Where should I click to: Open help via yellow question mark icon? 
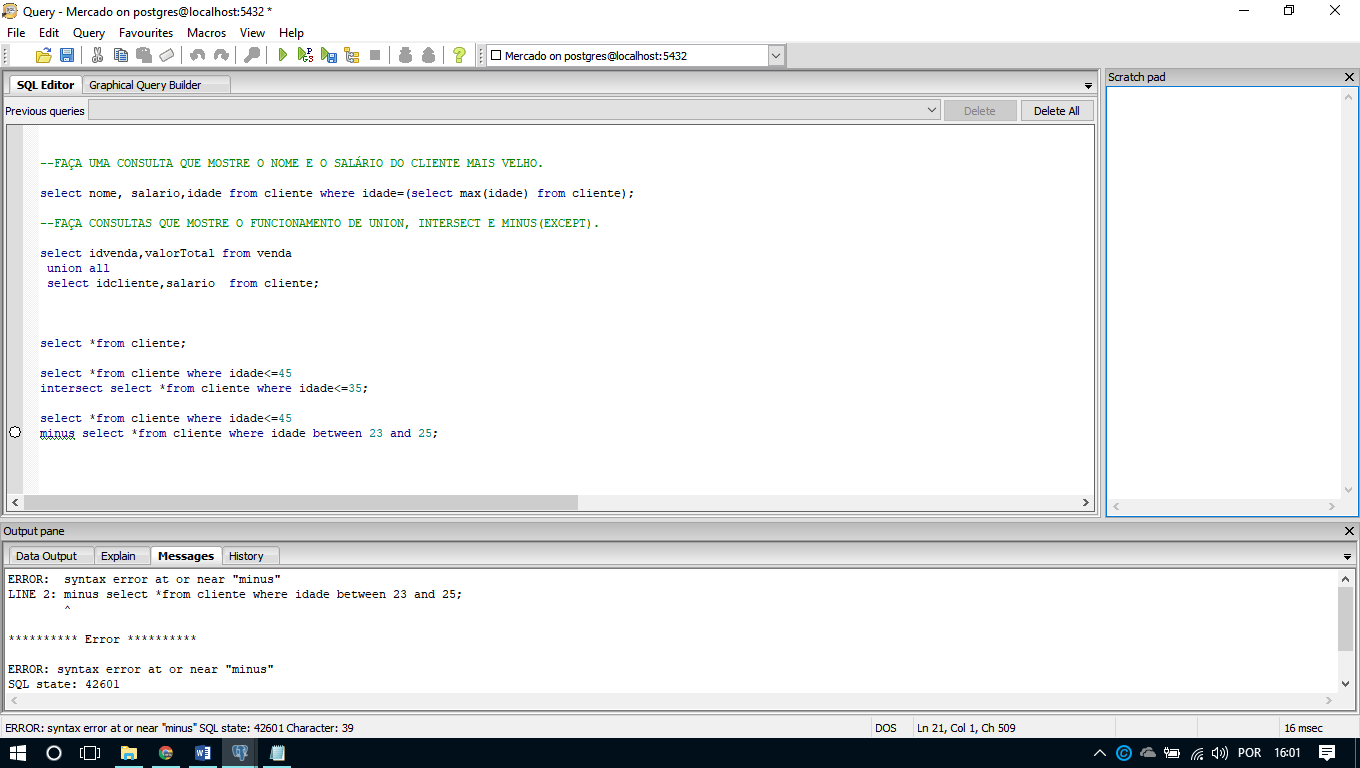pyautogui.click(x=459, y=56)
